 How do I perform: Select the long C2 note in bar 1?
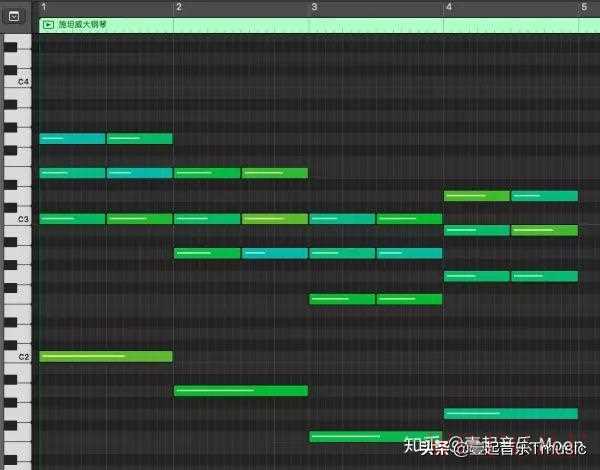106,356
